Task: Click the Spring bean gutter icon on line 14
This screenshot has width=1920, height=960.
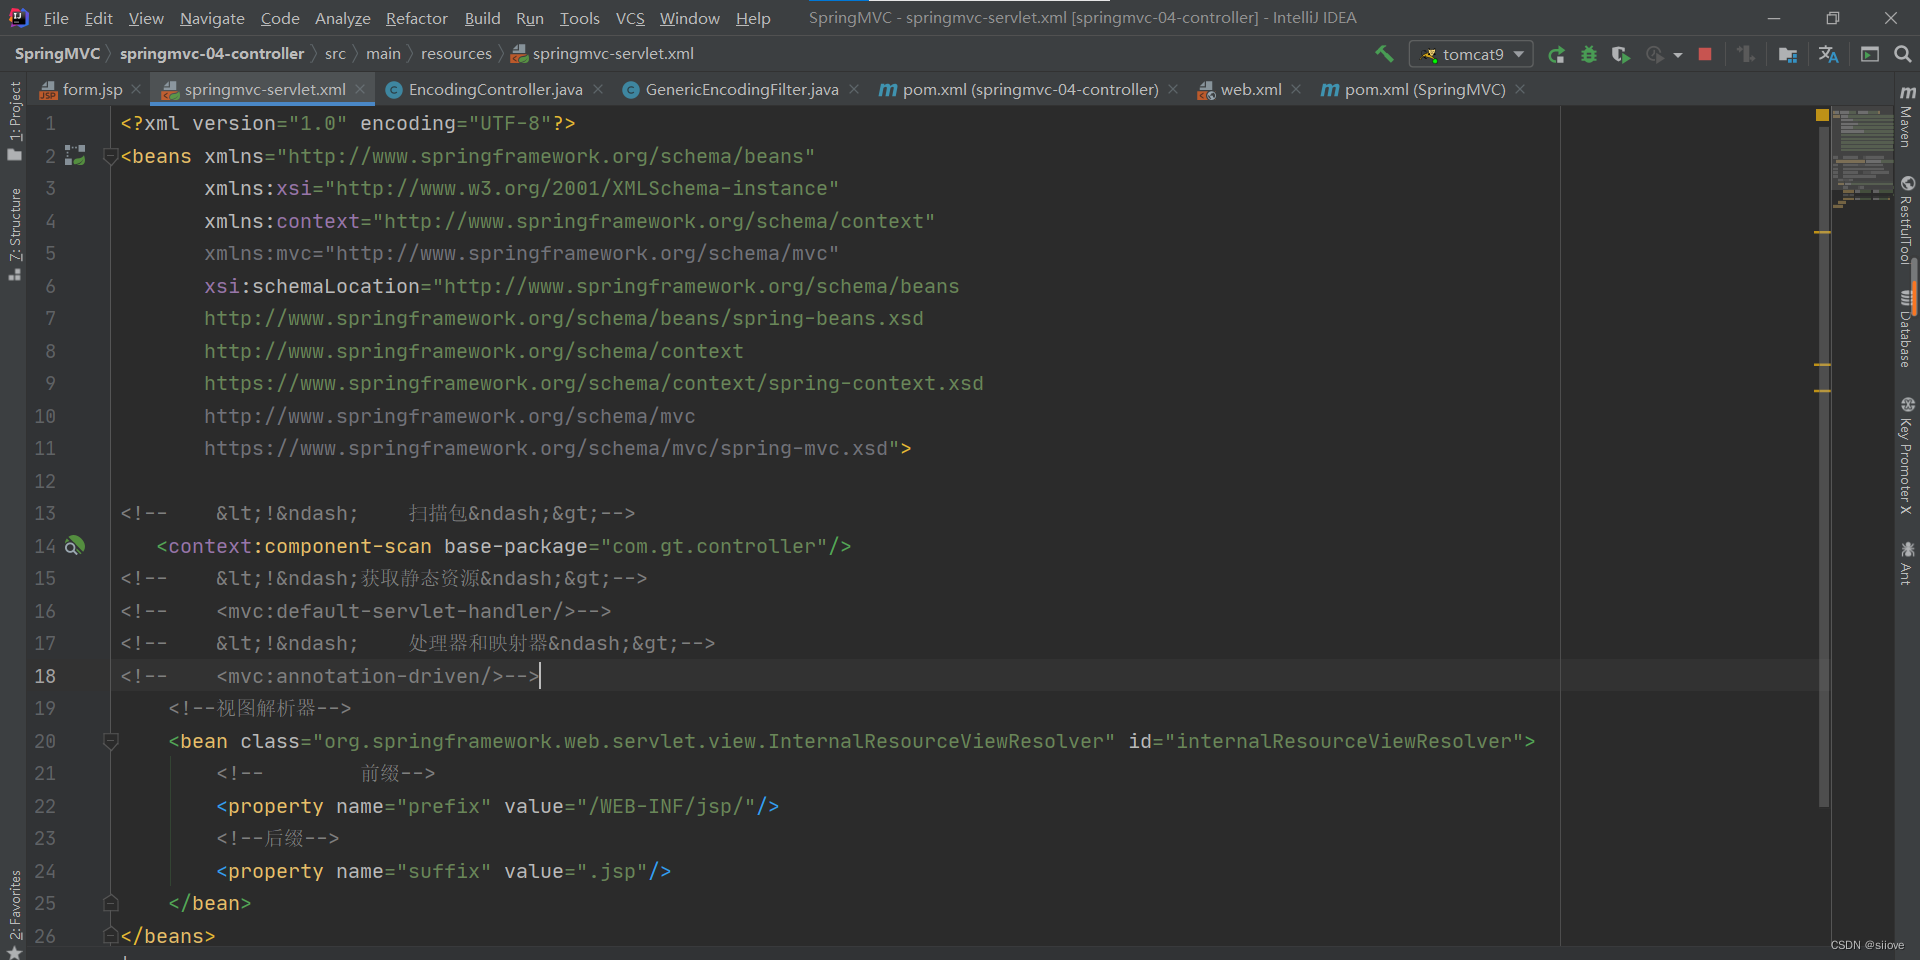Action: (x=75, y=546)
